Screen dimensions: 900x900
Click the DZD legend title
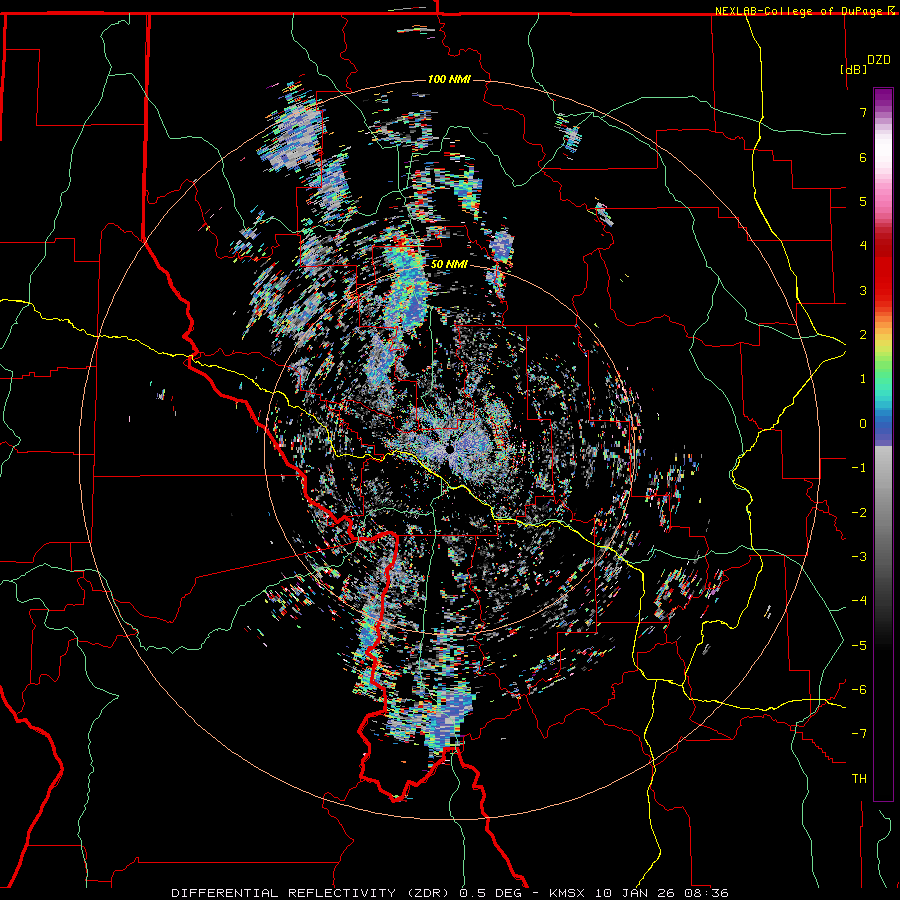pyautogui.click(x=879, y=60)
